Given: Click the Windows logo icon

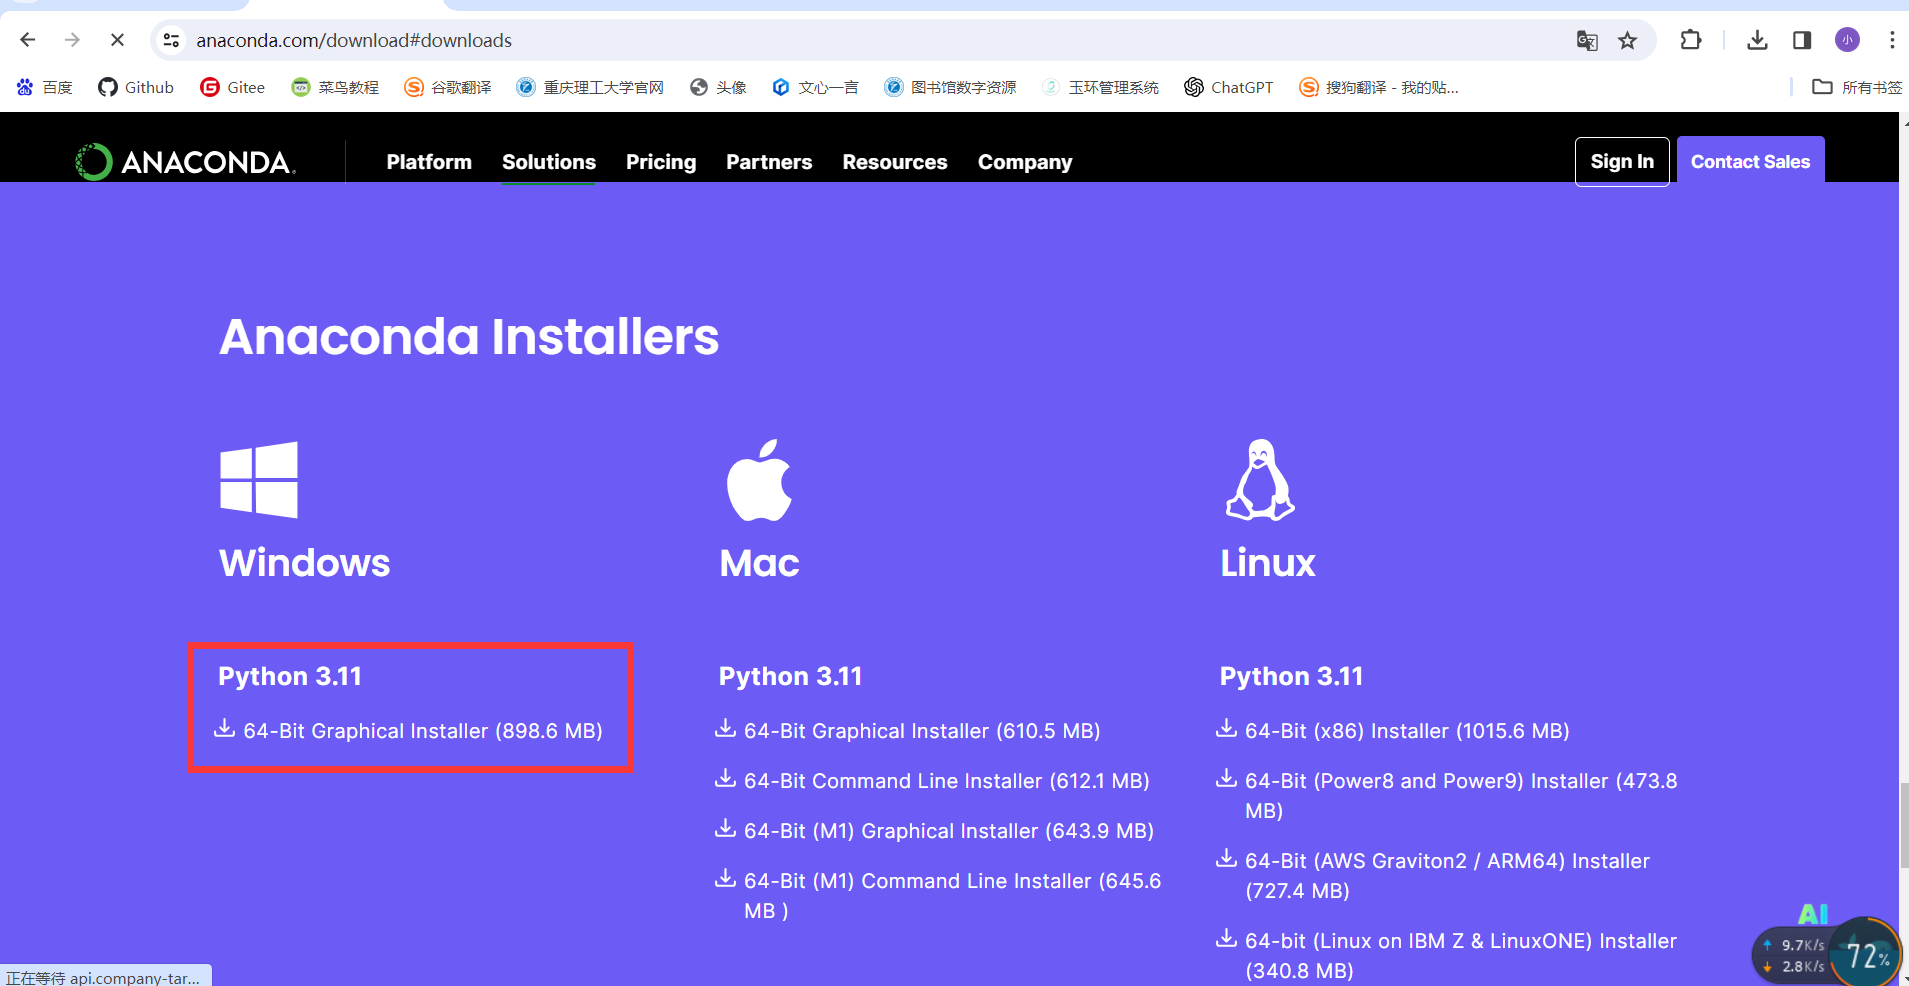Looking at the screenshot, I should point(259,480).
